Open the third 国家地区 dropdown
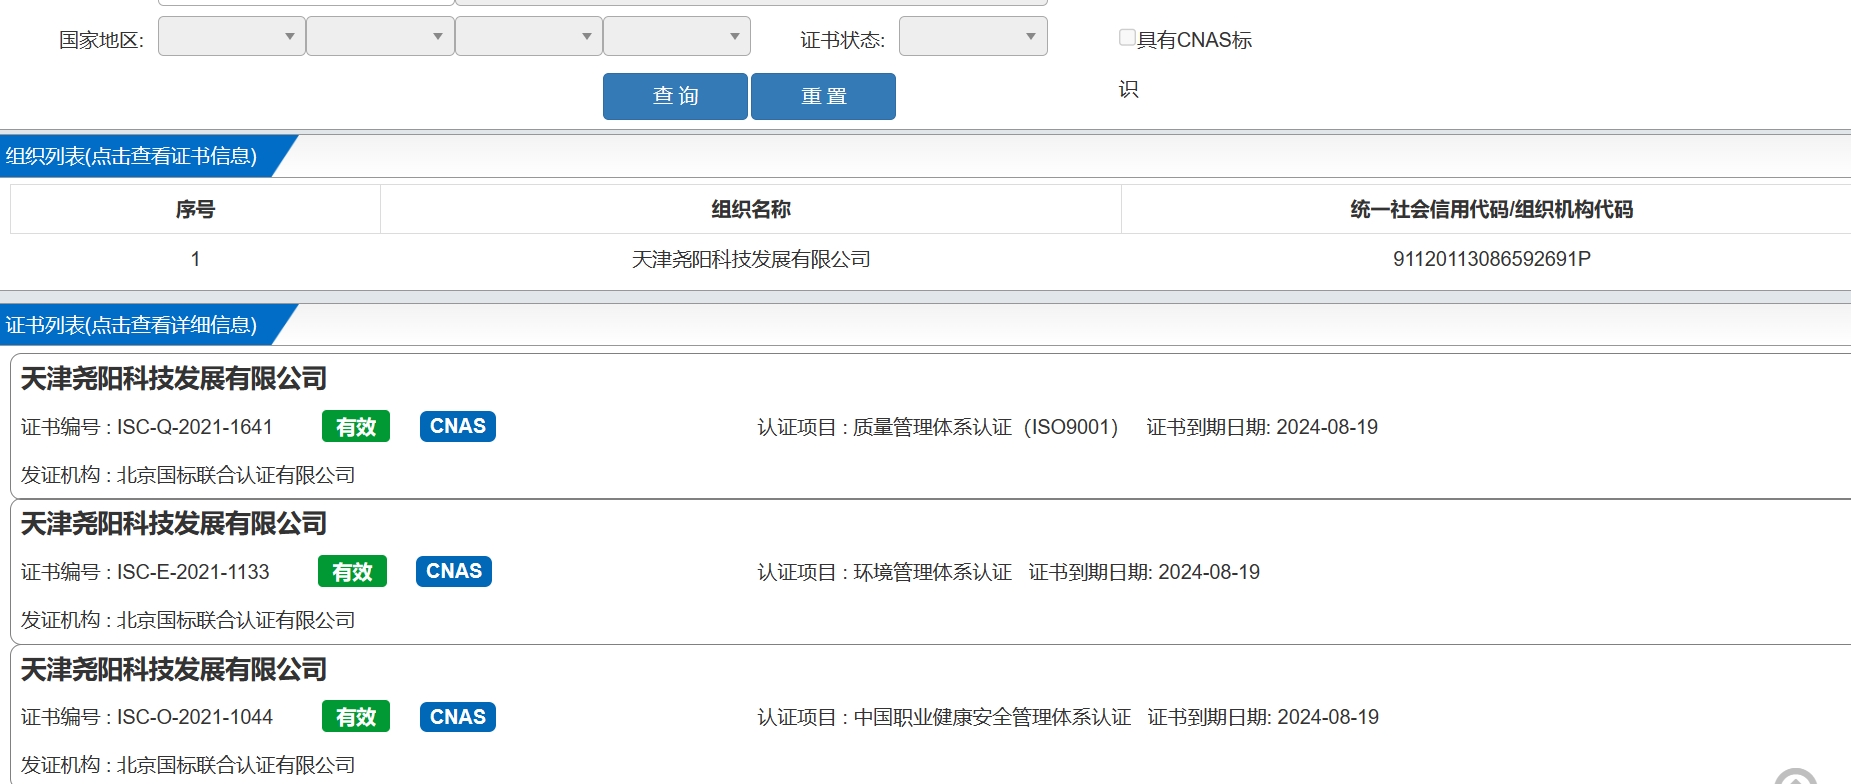 (529, 36)
